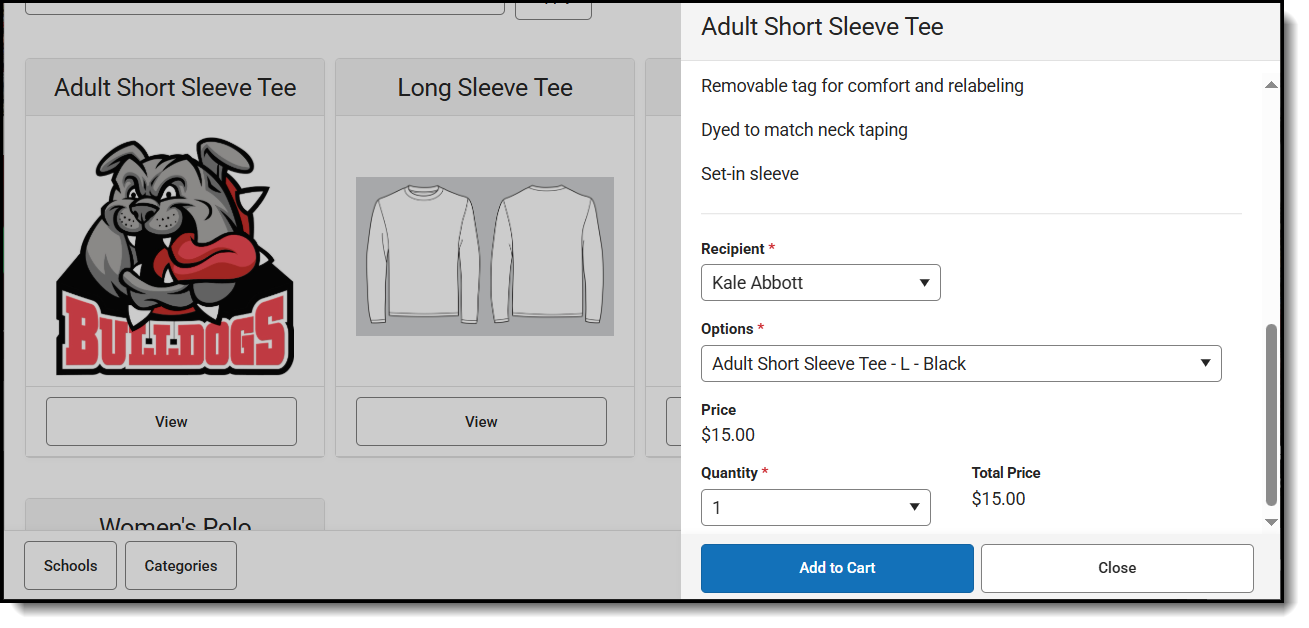Click the scroll up arrow in detail panel
This screenshot has width=1309, height=628.
(x=1271, y=86)
